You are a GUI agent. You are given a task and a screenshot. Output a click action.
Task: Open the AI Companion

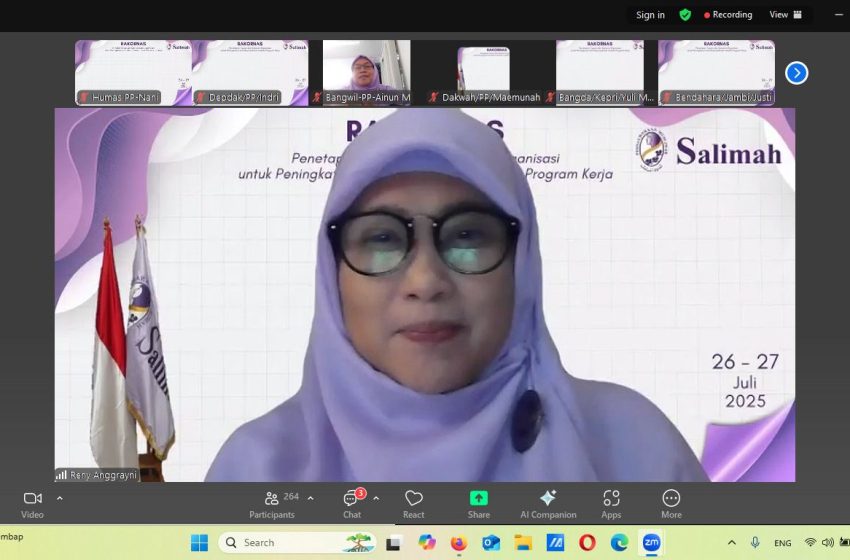(548, 503)
